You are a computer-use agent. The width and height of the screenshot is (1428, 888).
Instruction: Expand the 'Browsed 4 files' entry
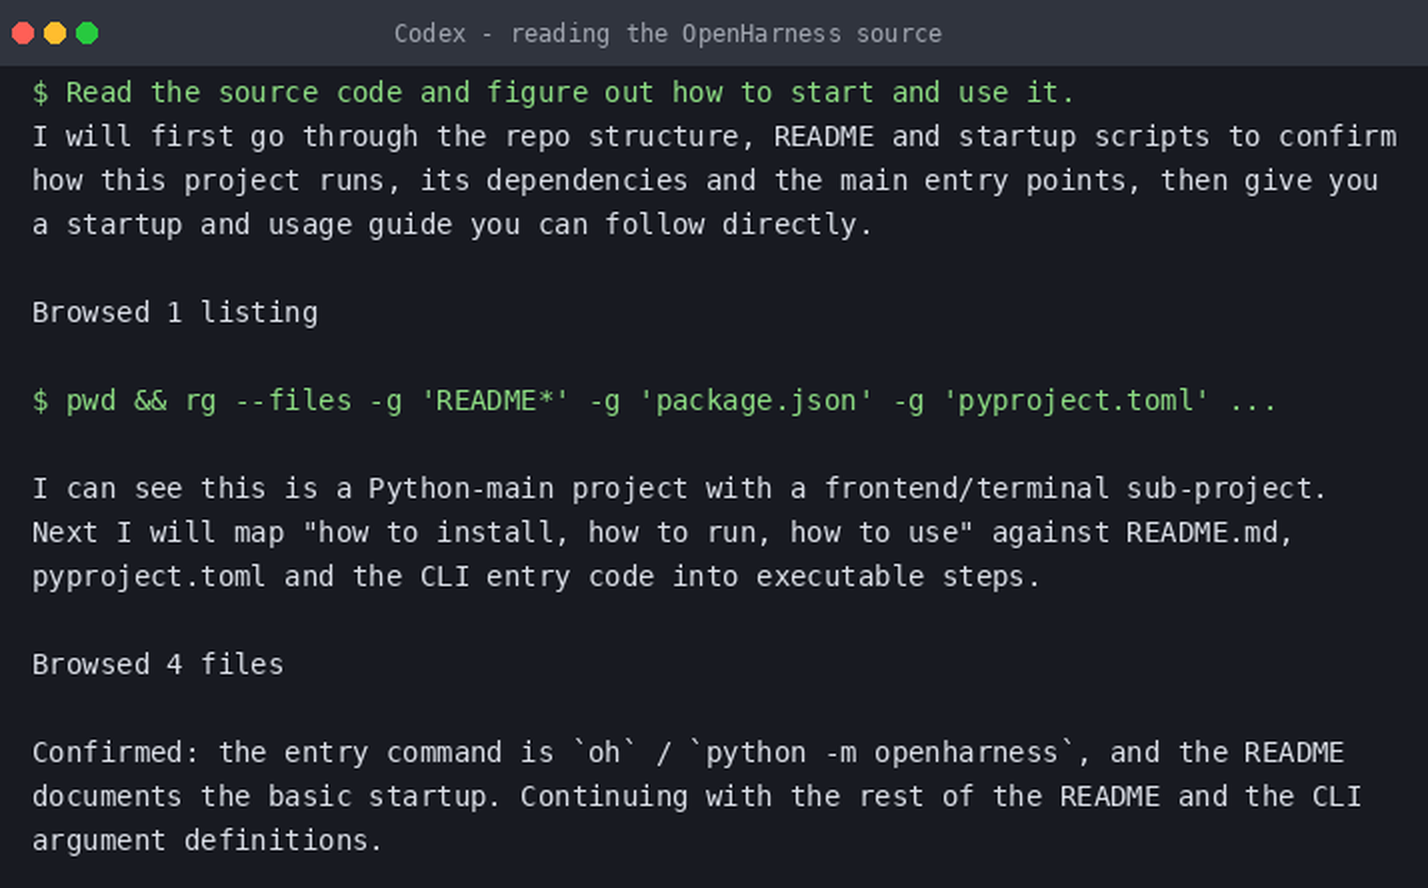click(158, 664)
